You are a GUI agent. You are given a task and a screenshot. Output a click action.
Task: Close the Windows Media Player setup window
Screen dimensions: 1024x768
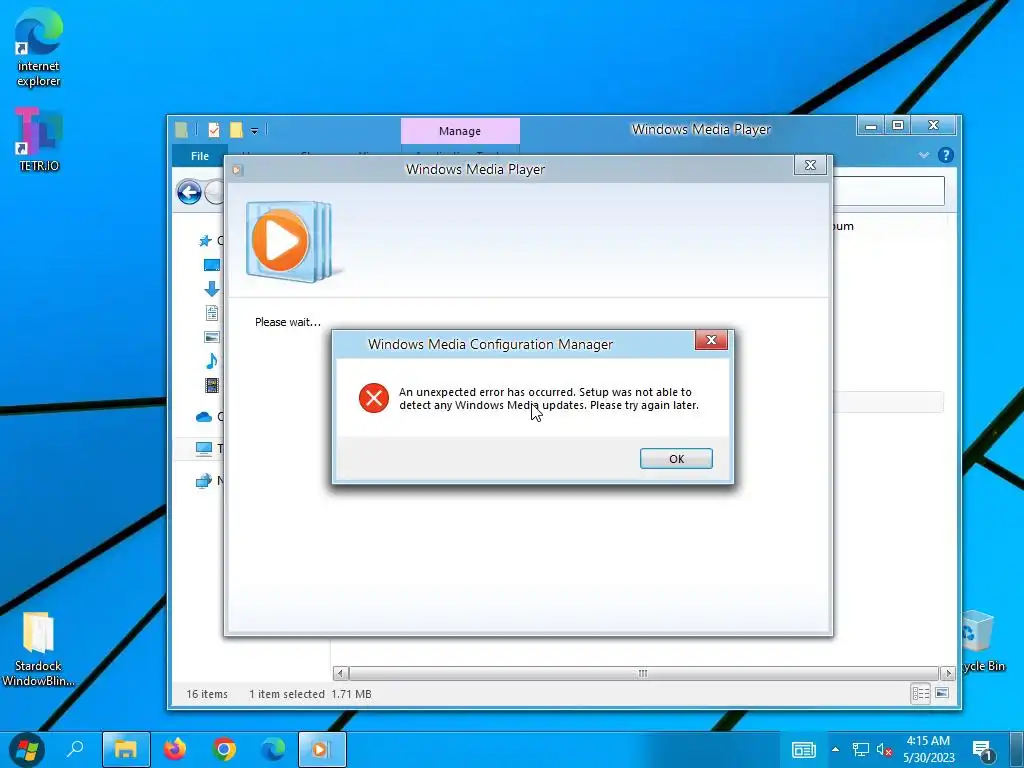(x=810, y=165)
